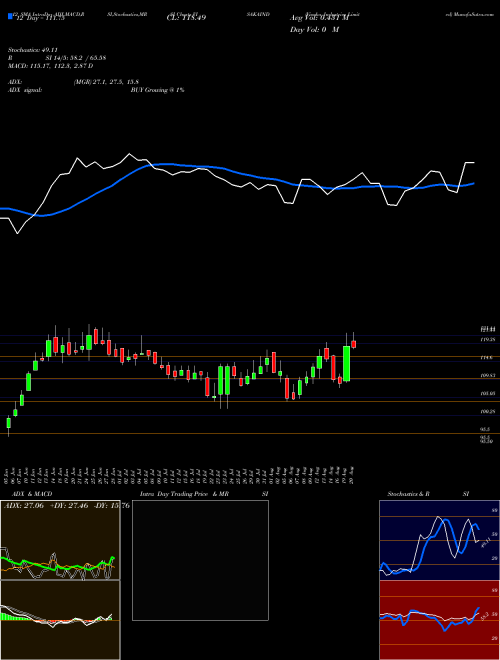Viewport: 500px width, 660px height.
Task: Click the large green candlestick near the chart end
Action: 347,364
